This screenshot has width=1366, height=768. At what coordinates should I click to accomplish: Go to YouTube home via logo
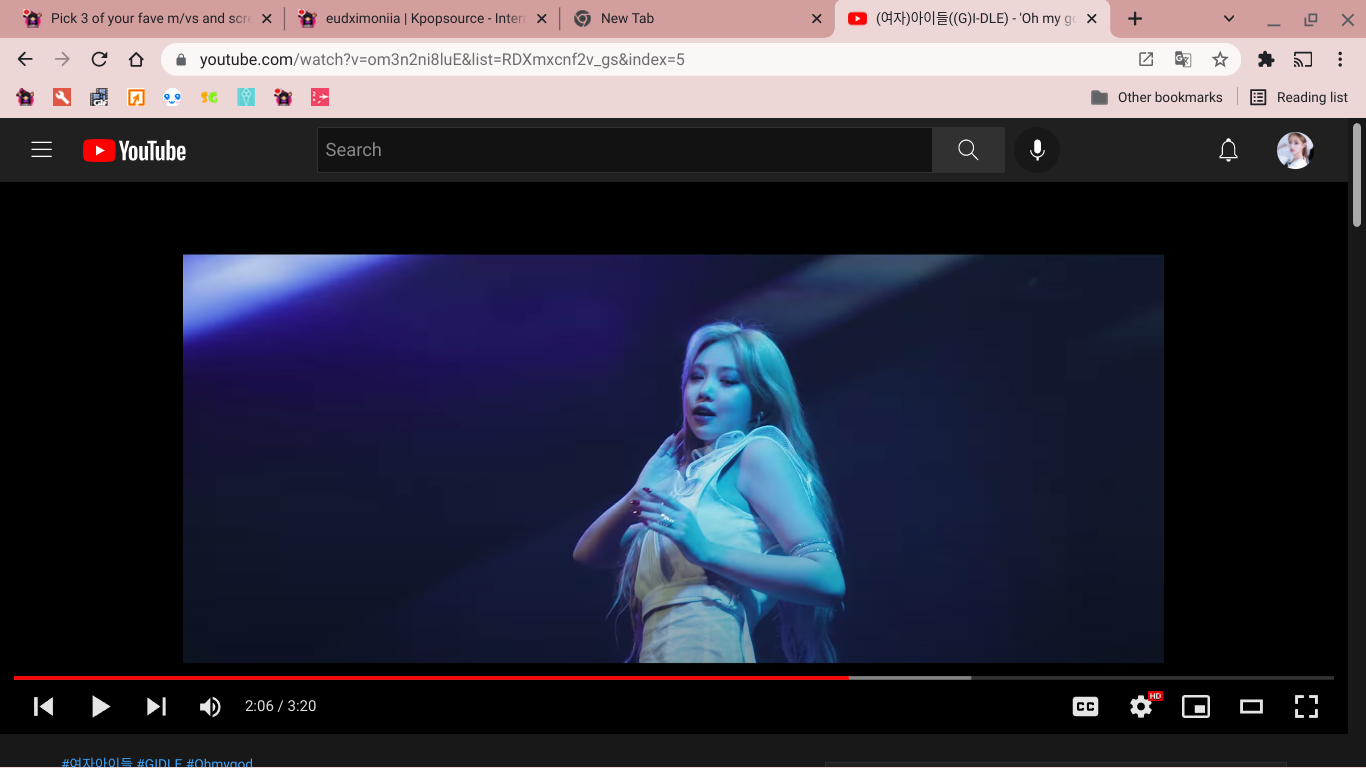pyautogui.click(x=134, y=150)
